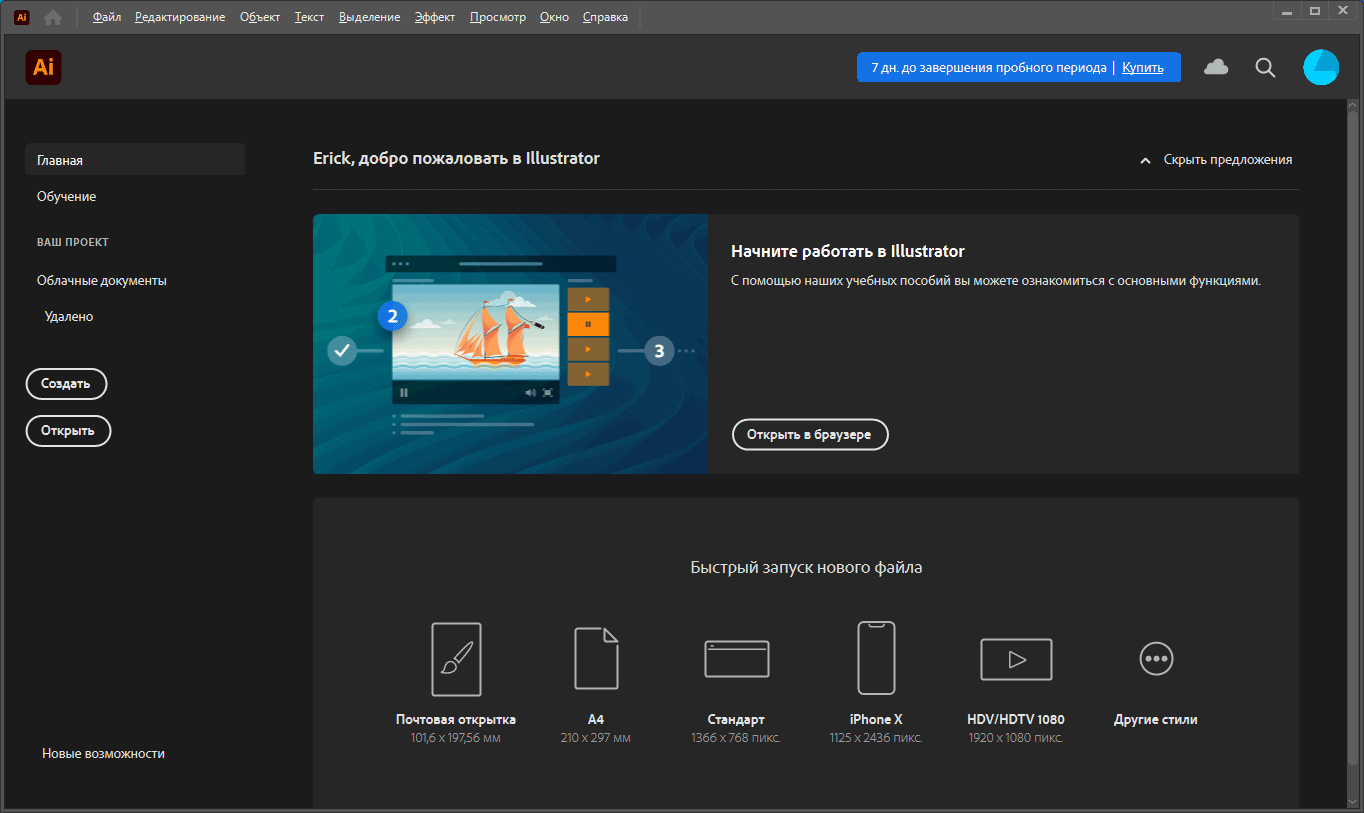Select the HDV/HDTV 1080 video preset icon

[1016, 659]
